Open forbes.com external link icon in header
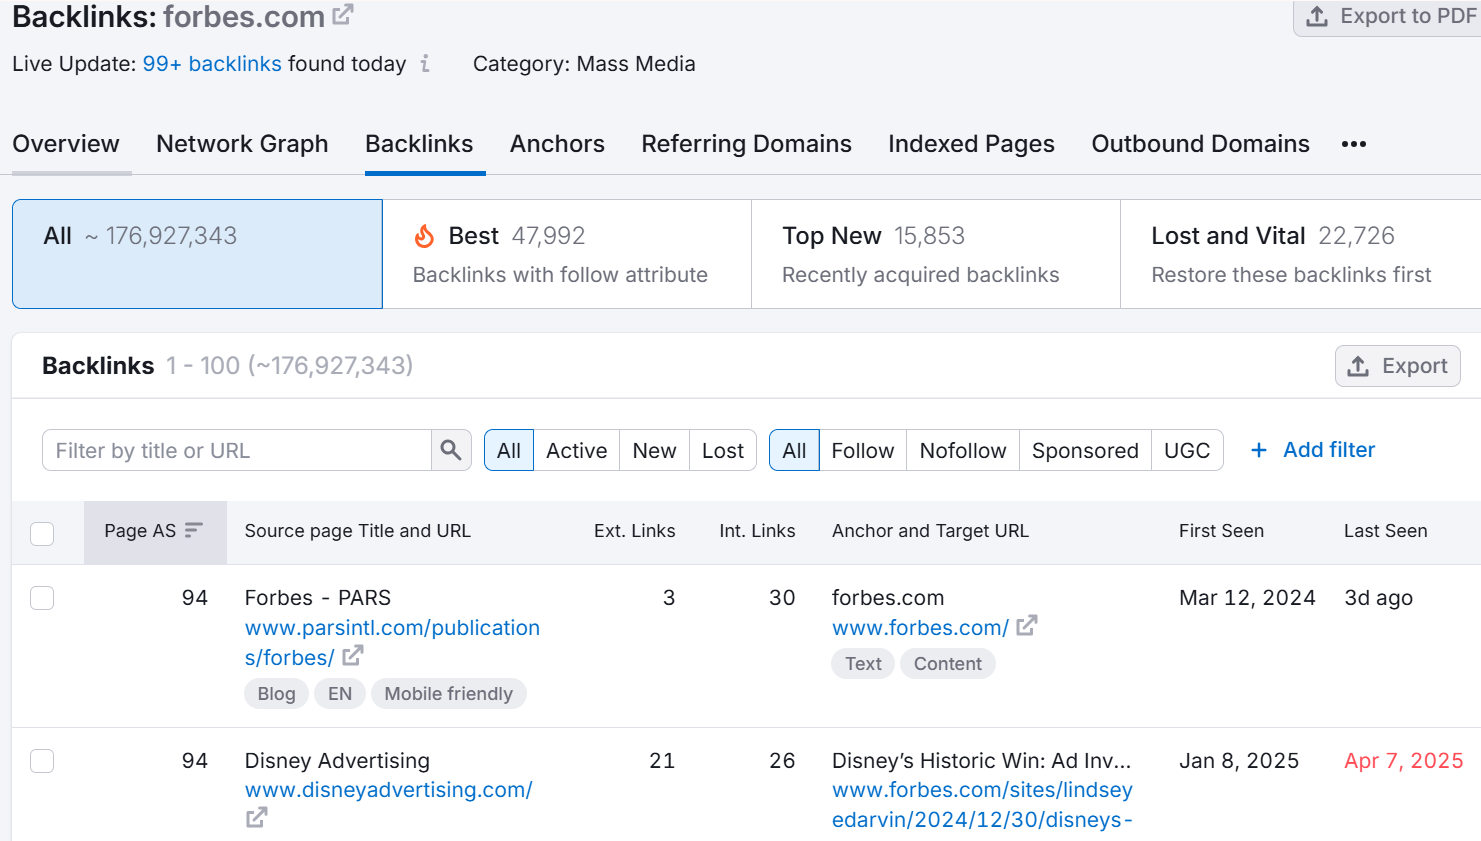 coord(343,15)
